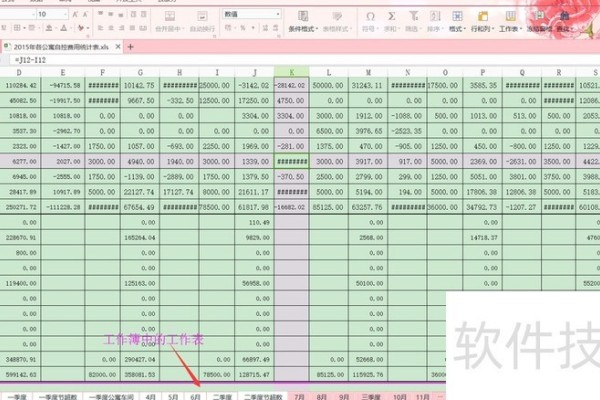Image resolution: width=600 pixels, height=400 pixels.
Task: Expand the Conditional Formatting dropdown arrow
Action: coord(317,29)
